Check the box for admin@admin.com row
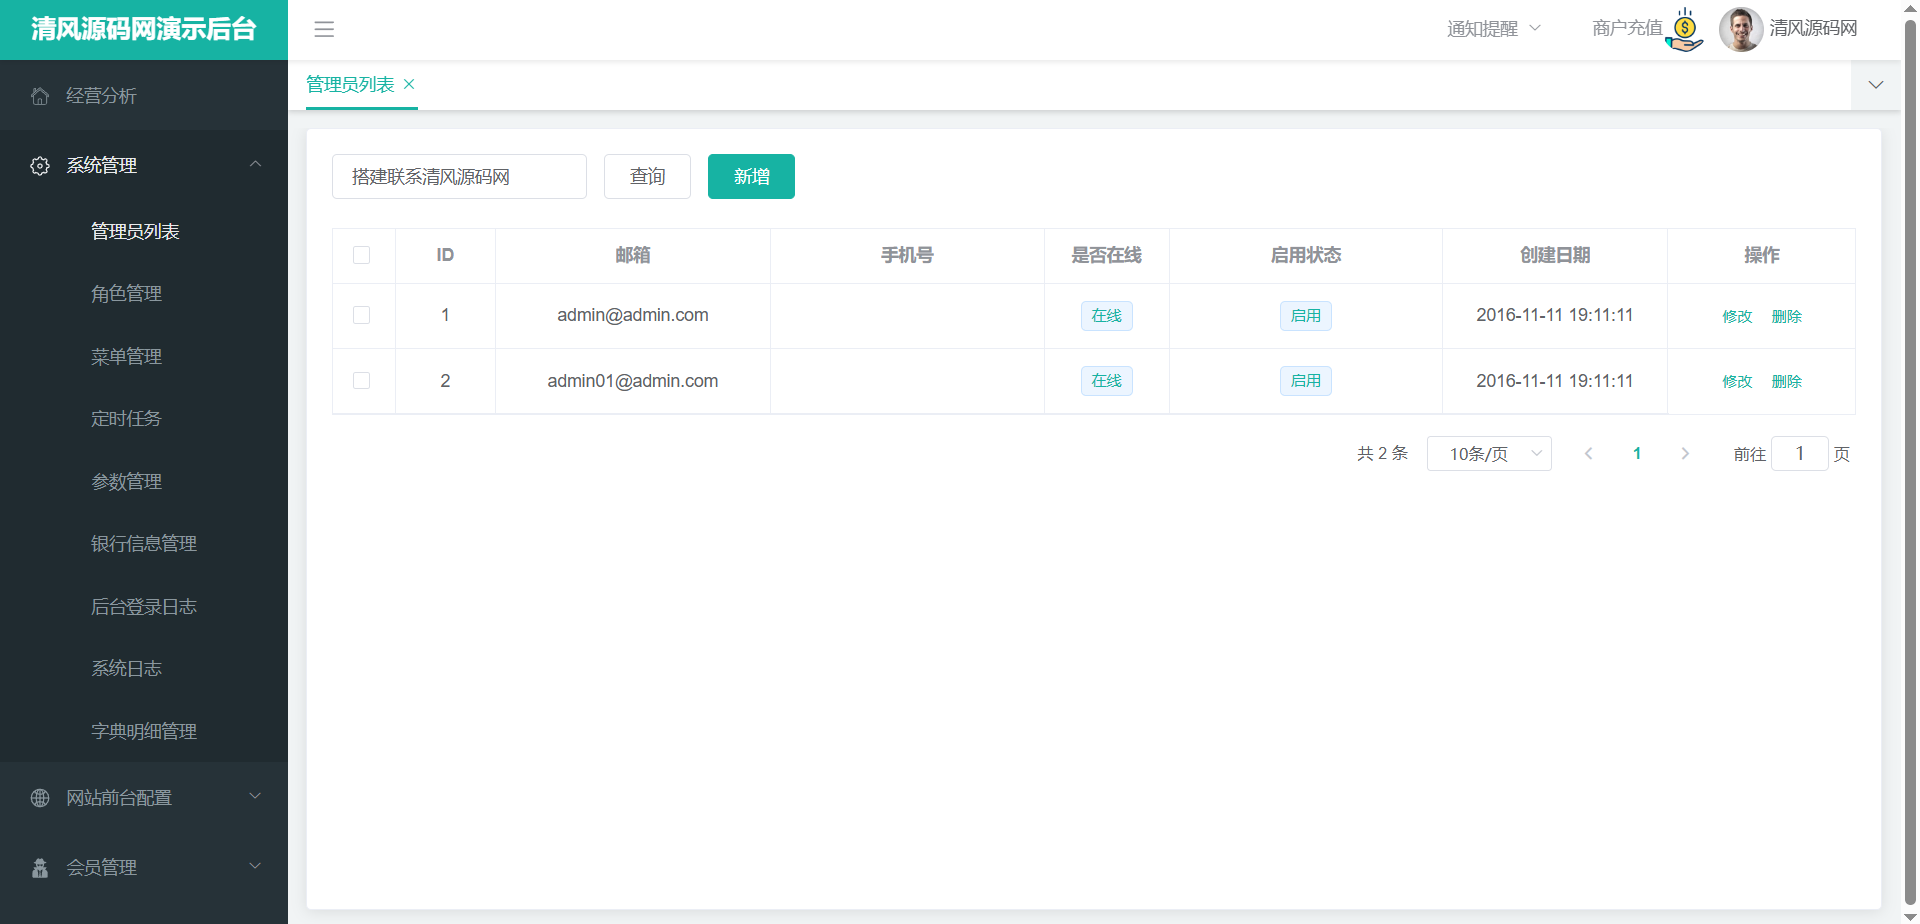 362,315
